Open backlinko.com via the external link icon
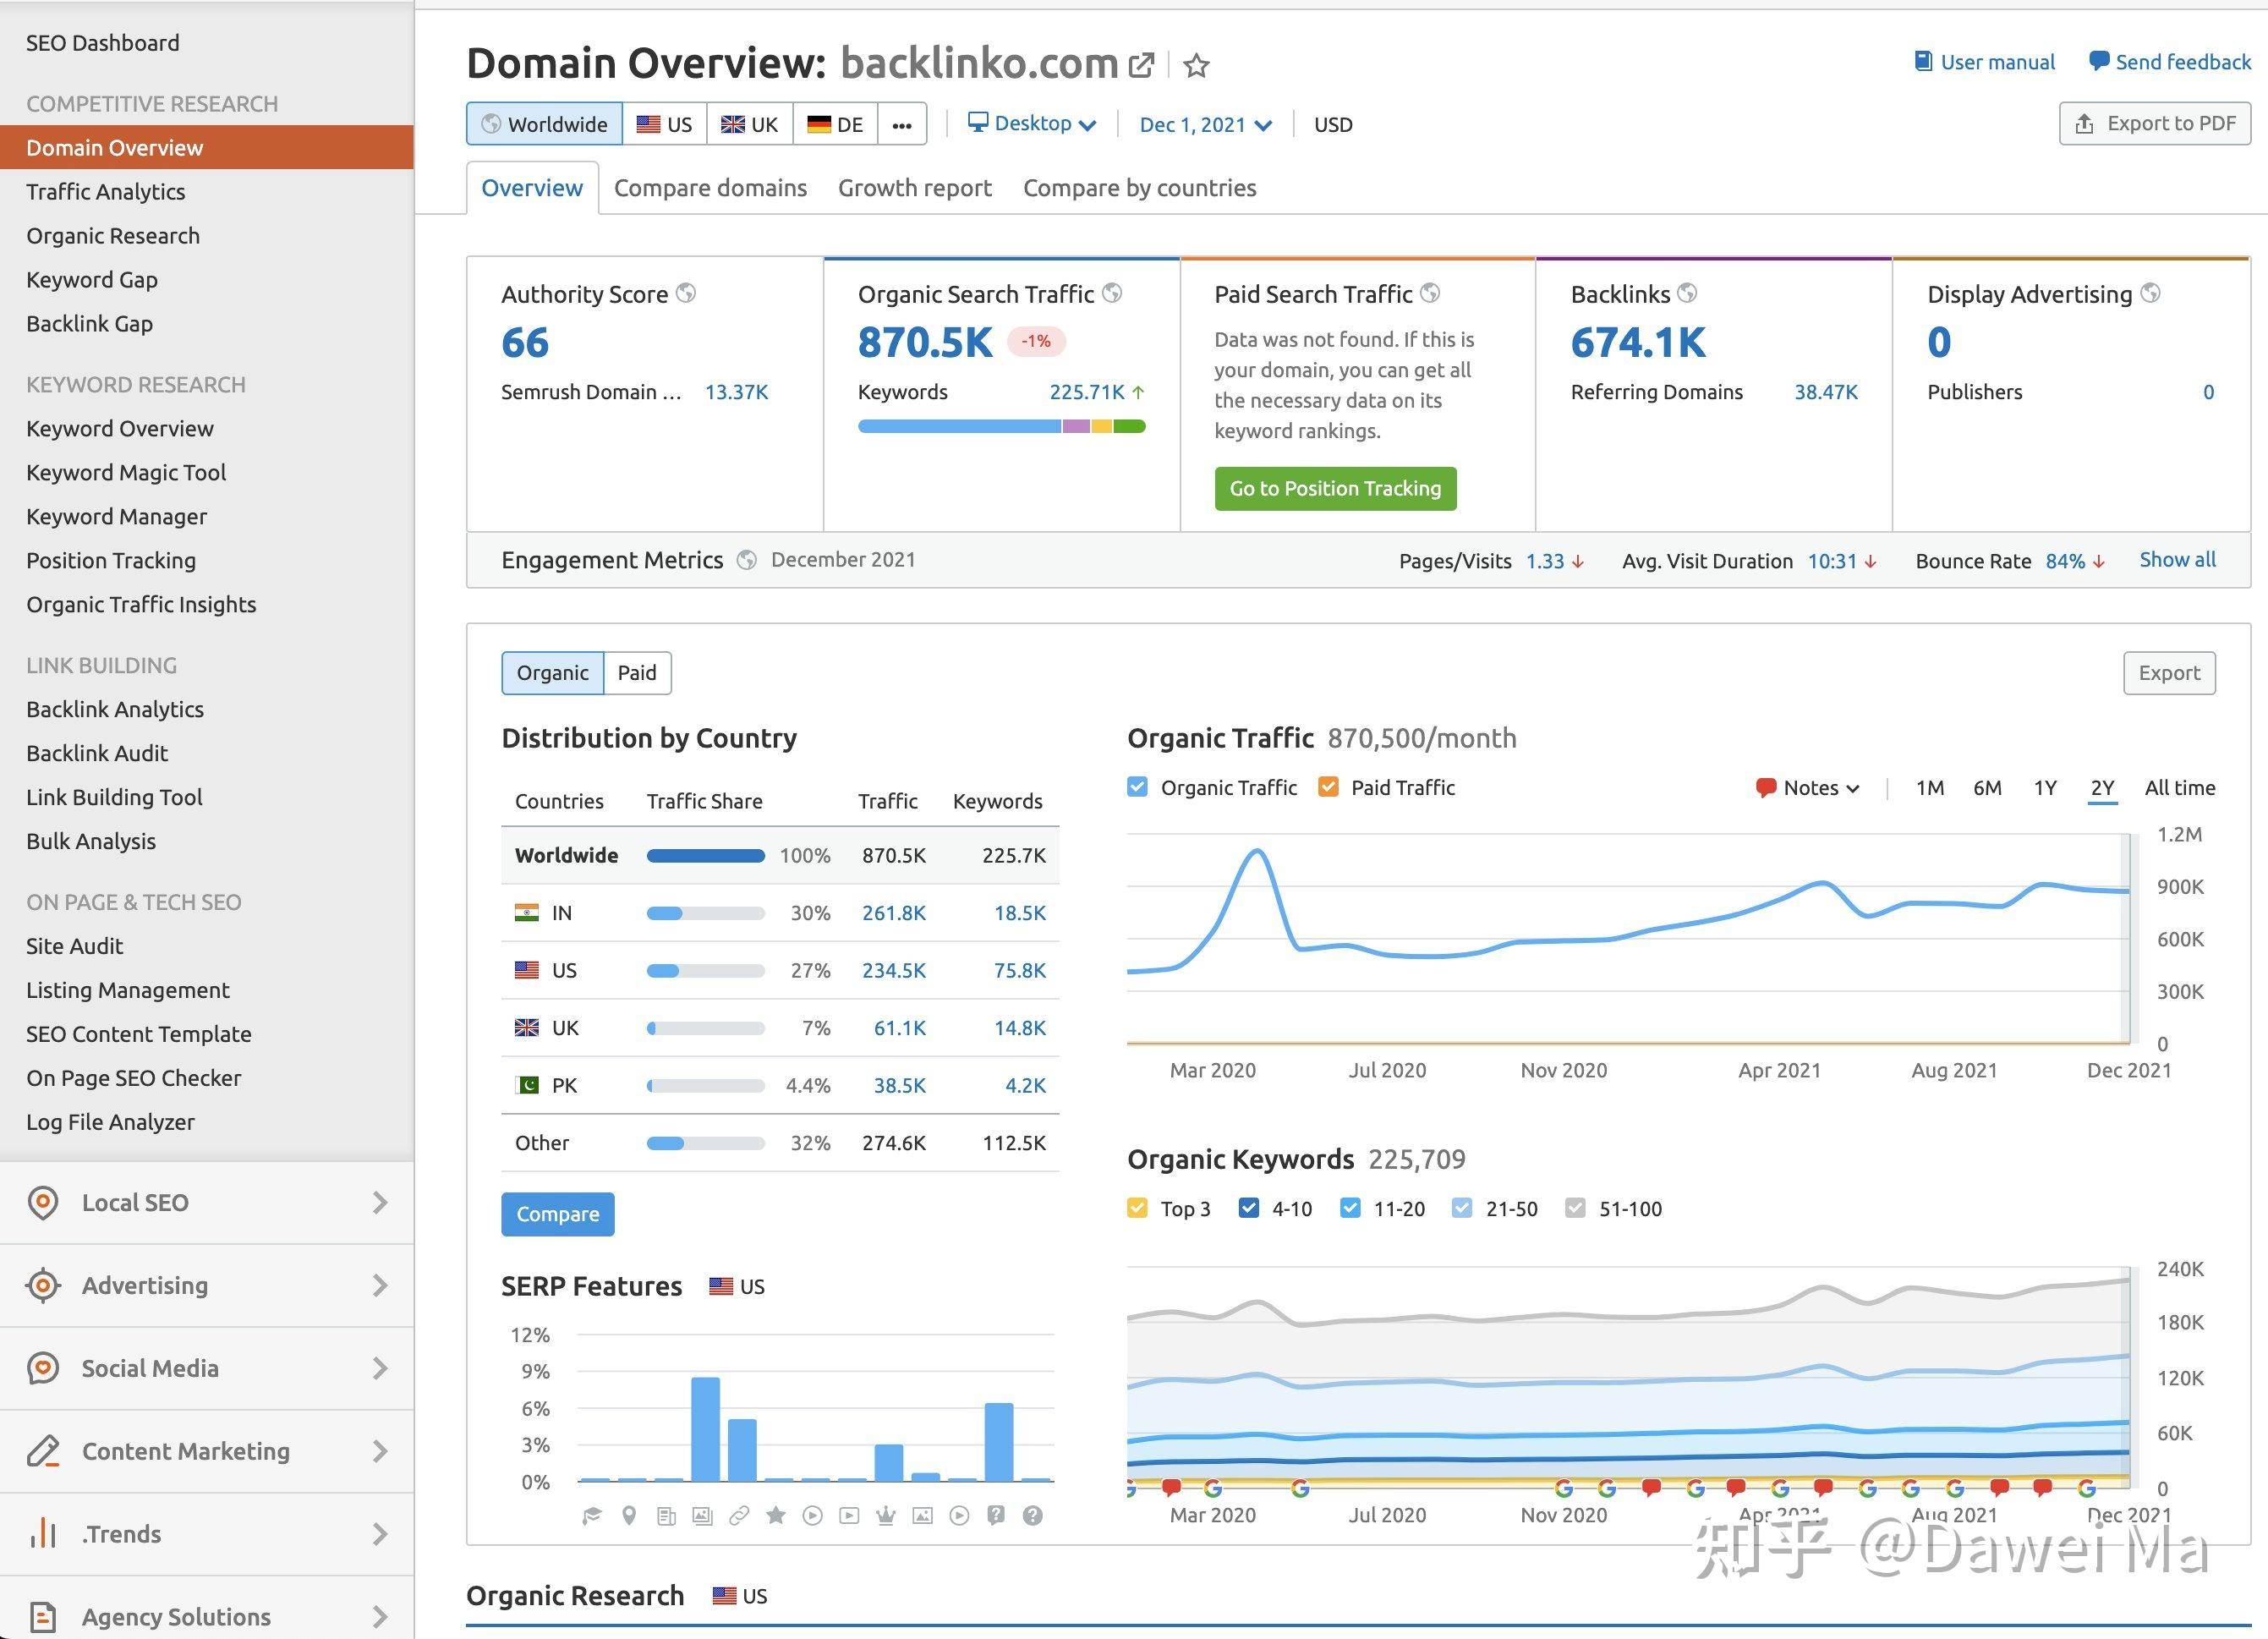 (x=1140, y=65)
